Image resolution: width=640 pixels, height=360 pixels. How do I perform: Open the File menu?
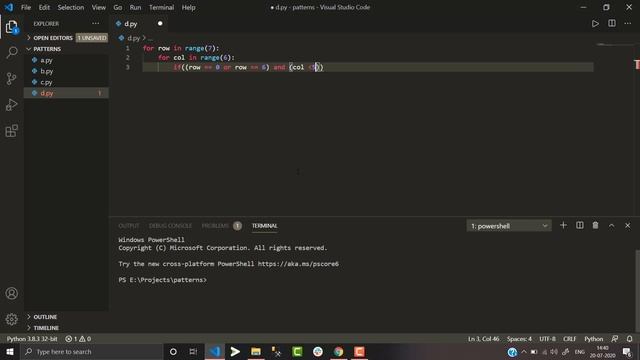click(26, 7)
